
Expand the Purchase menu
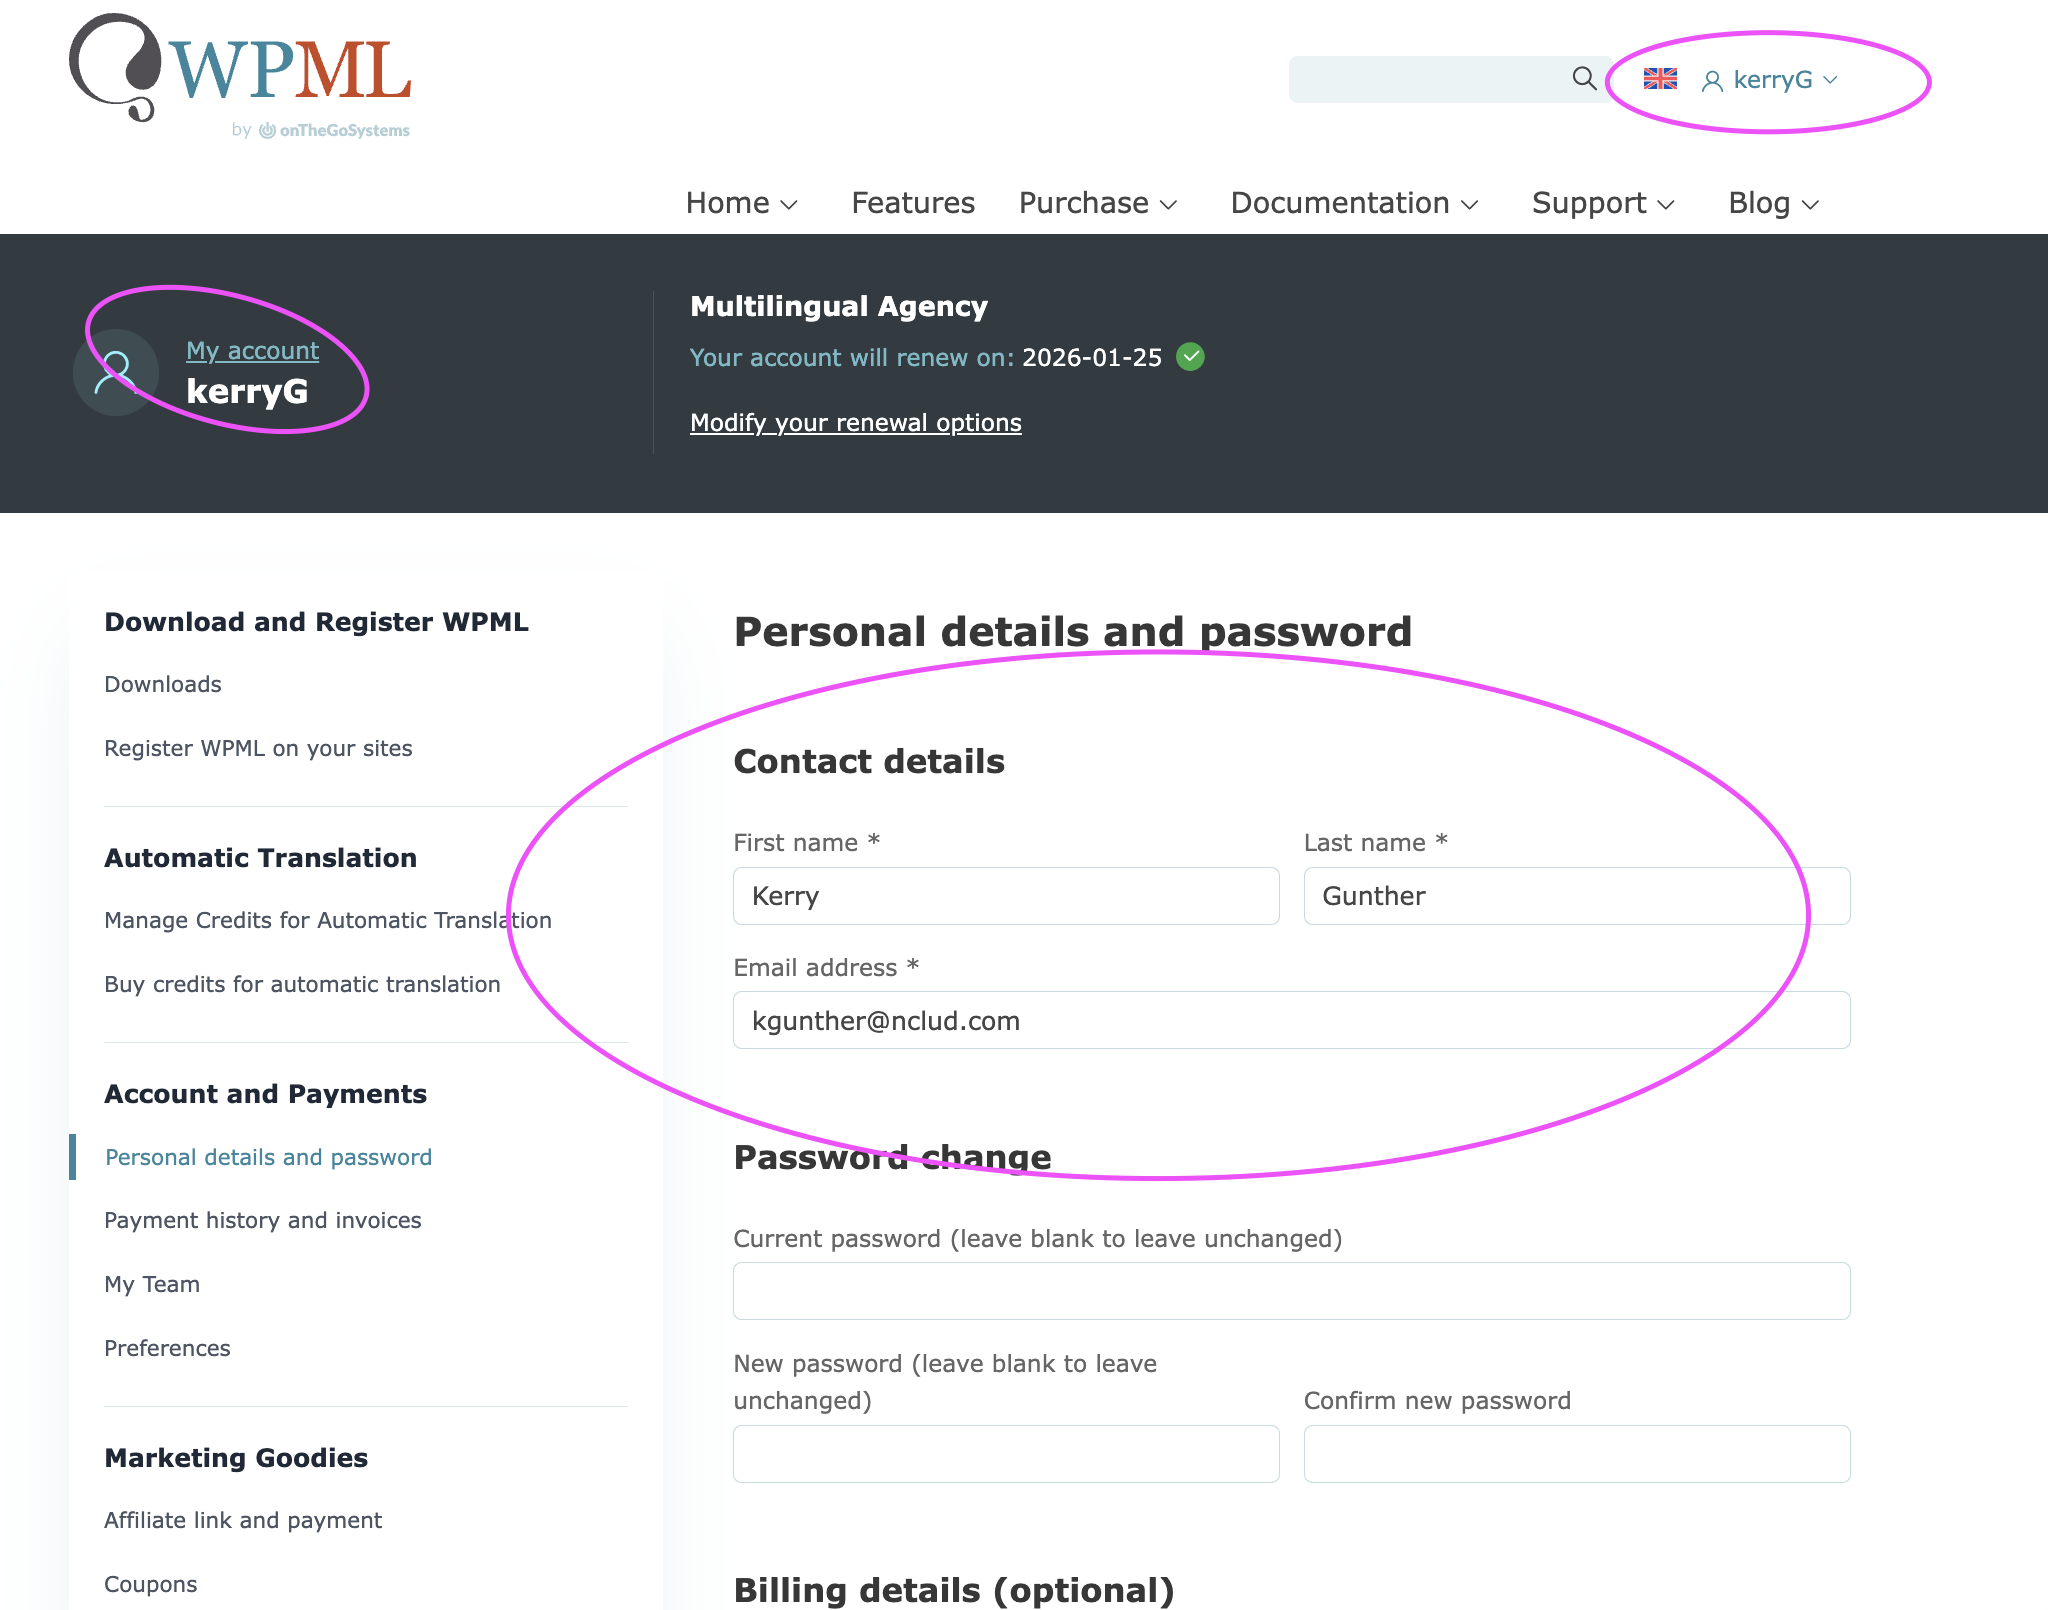(x=1098, y=203)
